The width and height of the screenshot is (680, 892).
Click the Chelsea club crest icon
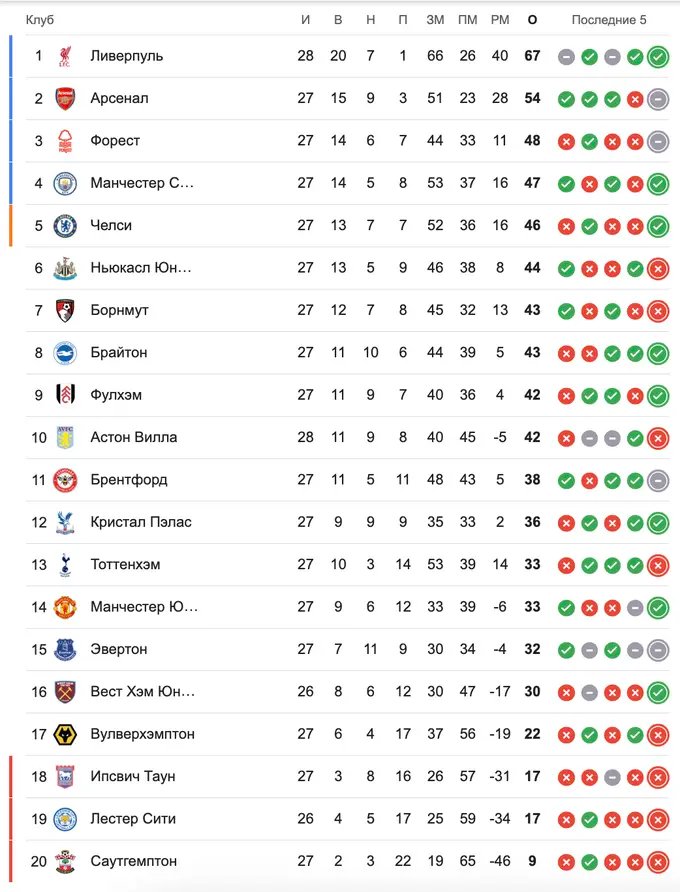click(65, 226)
